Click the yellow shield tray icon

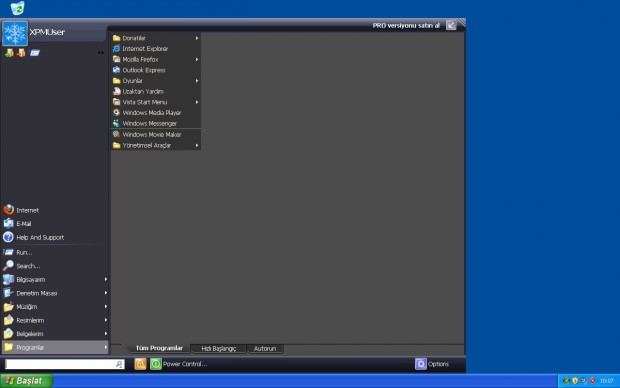click(x=575, y=381)
